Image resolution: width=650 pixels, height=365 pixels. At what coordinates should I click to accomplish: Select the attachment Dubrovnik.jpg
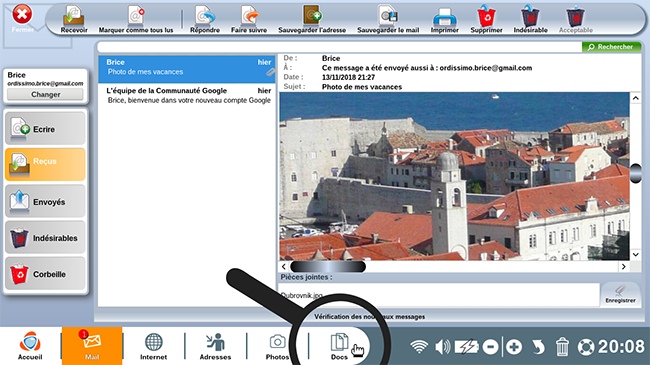click(x=301, y=295)
